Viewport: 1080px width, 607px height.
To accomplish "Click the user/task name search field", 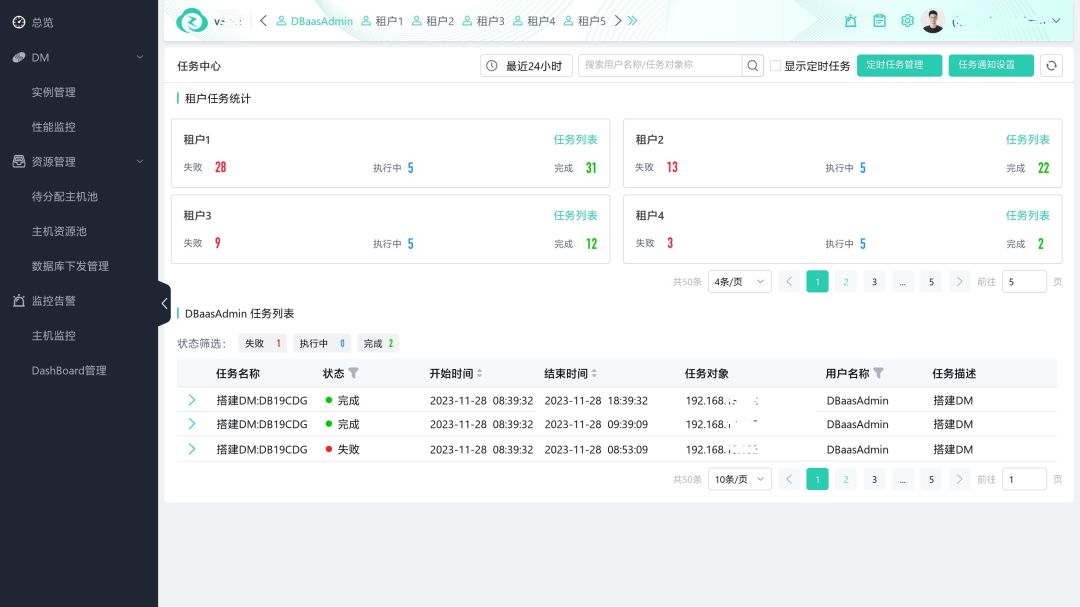I will [660, 65].
